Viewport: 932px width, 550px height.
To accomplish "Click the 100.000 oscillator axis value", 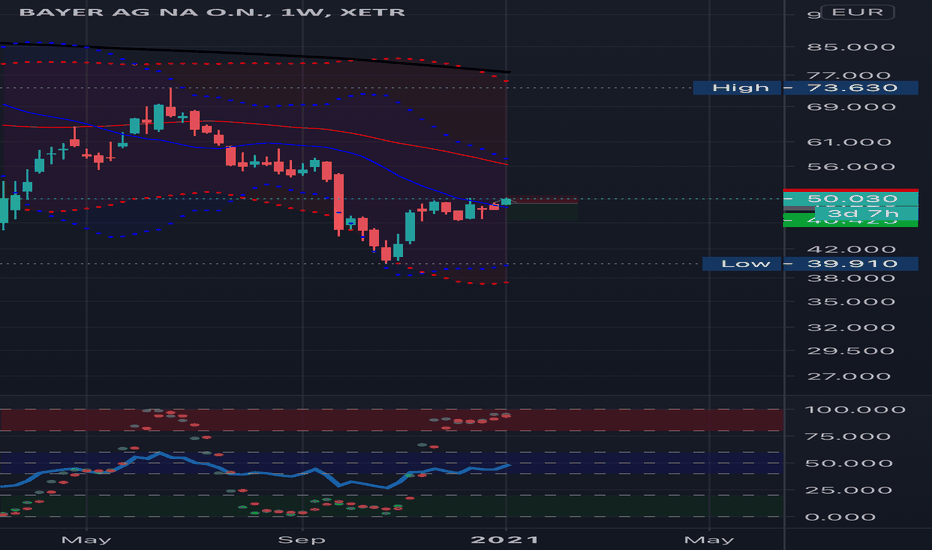I will (x=855, y=410).
